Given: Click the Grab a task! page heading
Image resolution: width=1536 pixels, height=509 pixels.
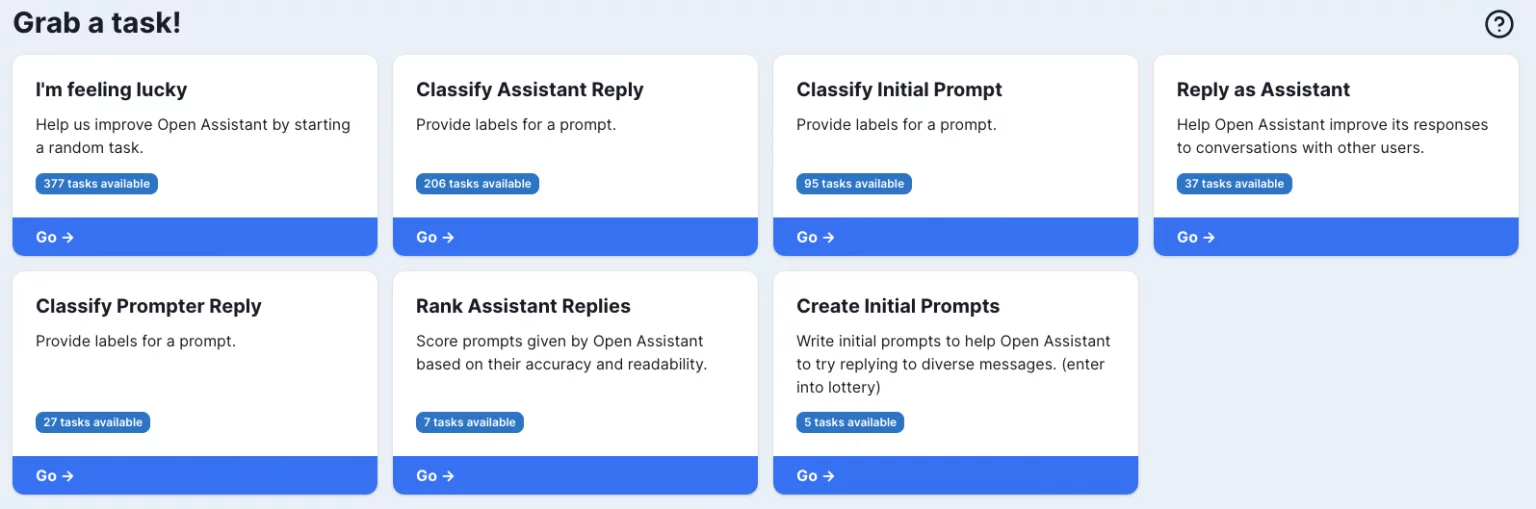Looking at the screenshot, I should [x=97, y=23].
